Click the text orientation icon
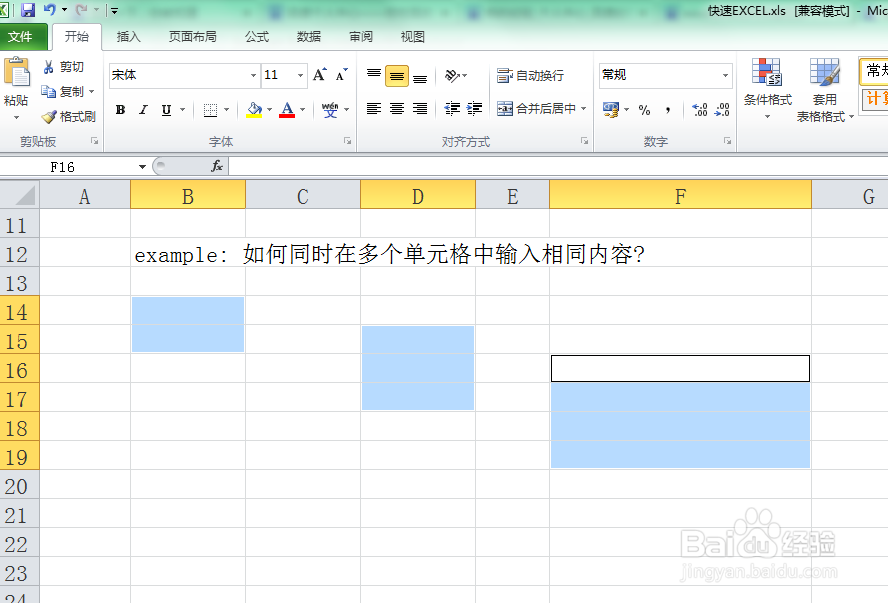Viewport: 888px width, 603px height. point(452,75)
